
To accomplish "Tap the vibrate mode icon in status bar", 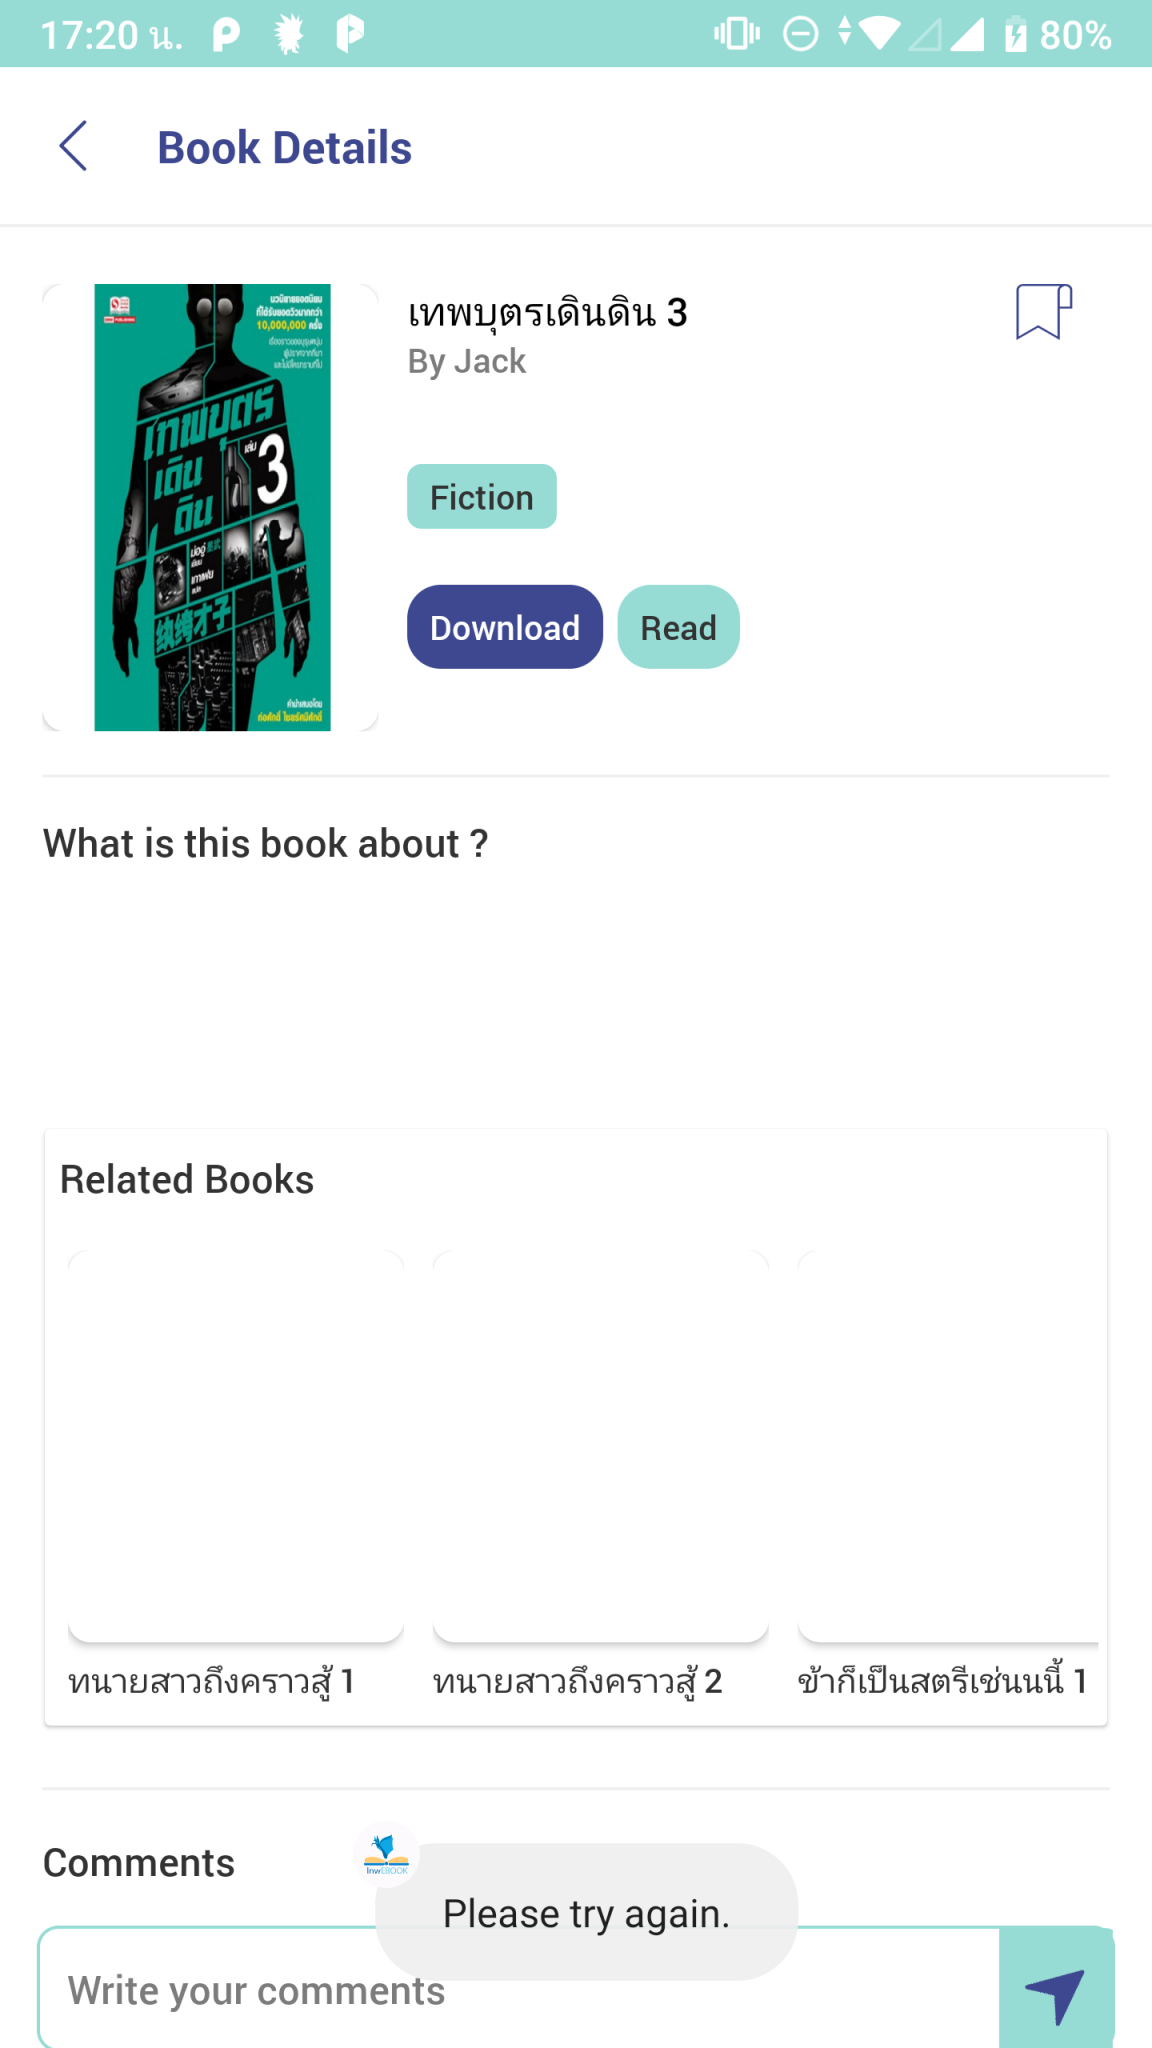I will click(x=737, y=34).
